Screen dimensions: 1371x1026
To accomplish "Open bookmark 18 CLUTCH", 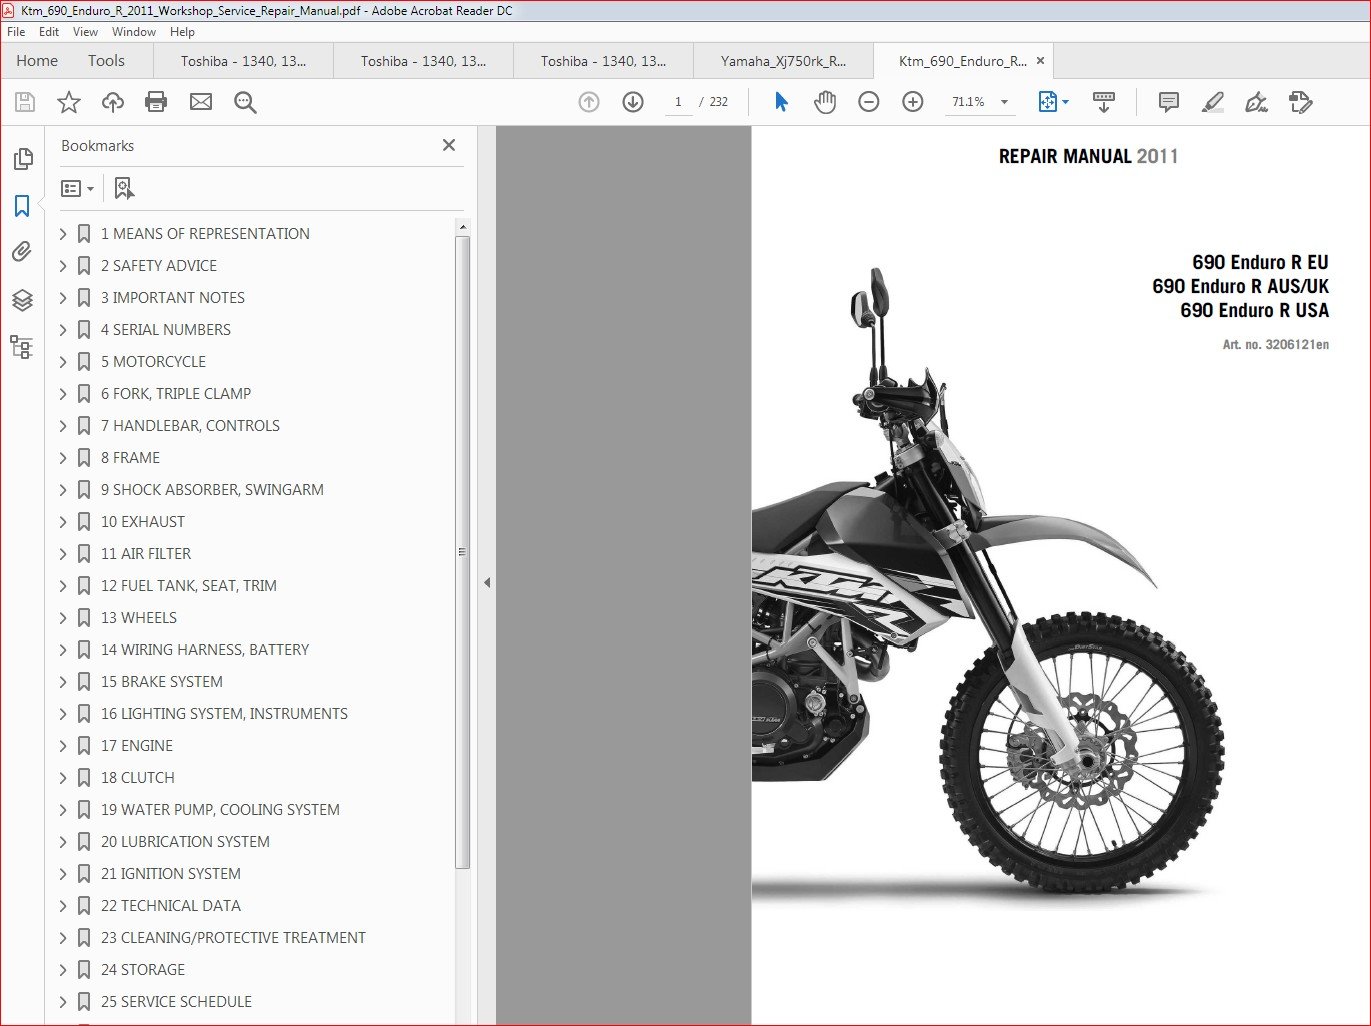I will pyautogui.click(x=138, y=778).
